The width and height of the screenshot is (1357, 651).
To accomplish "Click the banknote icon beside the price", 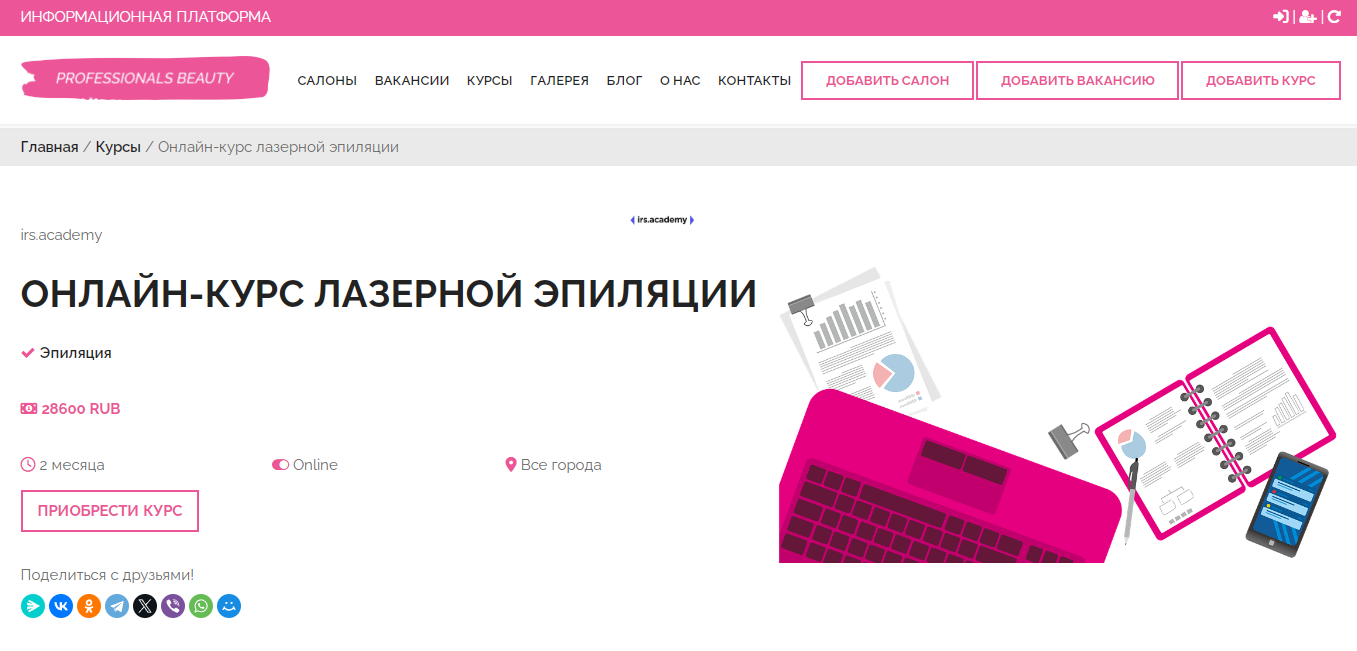I will coord(29,409).
